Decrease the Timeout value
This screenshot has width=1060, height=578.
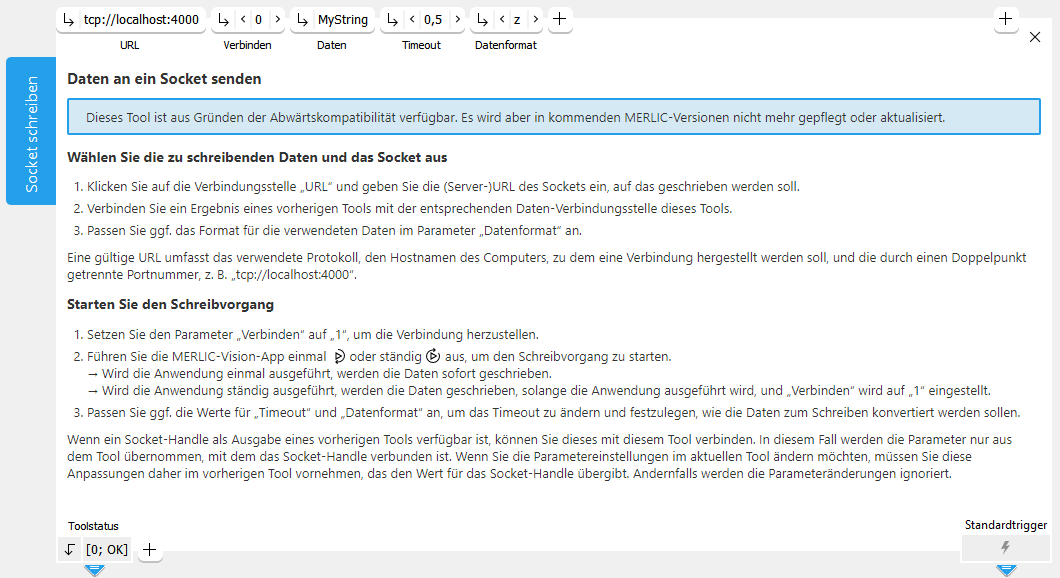pyautogui.click(x=411, y=20)
